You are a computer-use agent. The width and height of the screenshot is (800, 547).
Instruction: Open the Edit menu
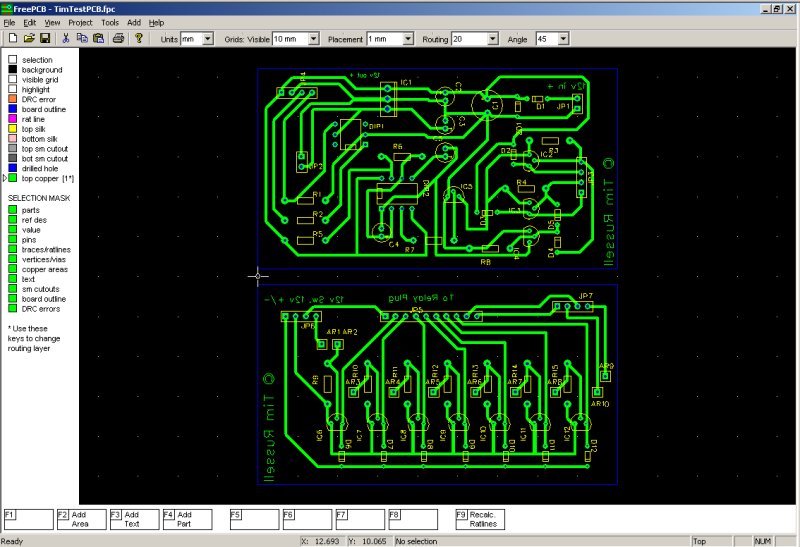click(30, 22)
